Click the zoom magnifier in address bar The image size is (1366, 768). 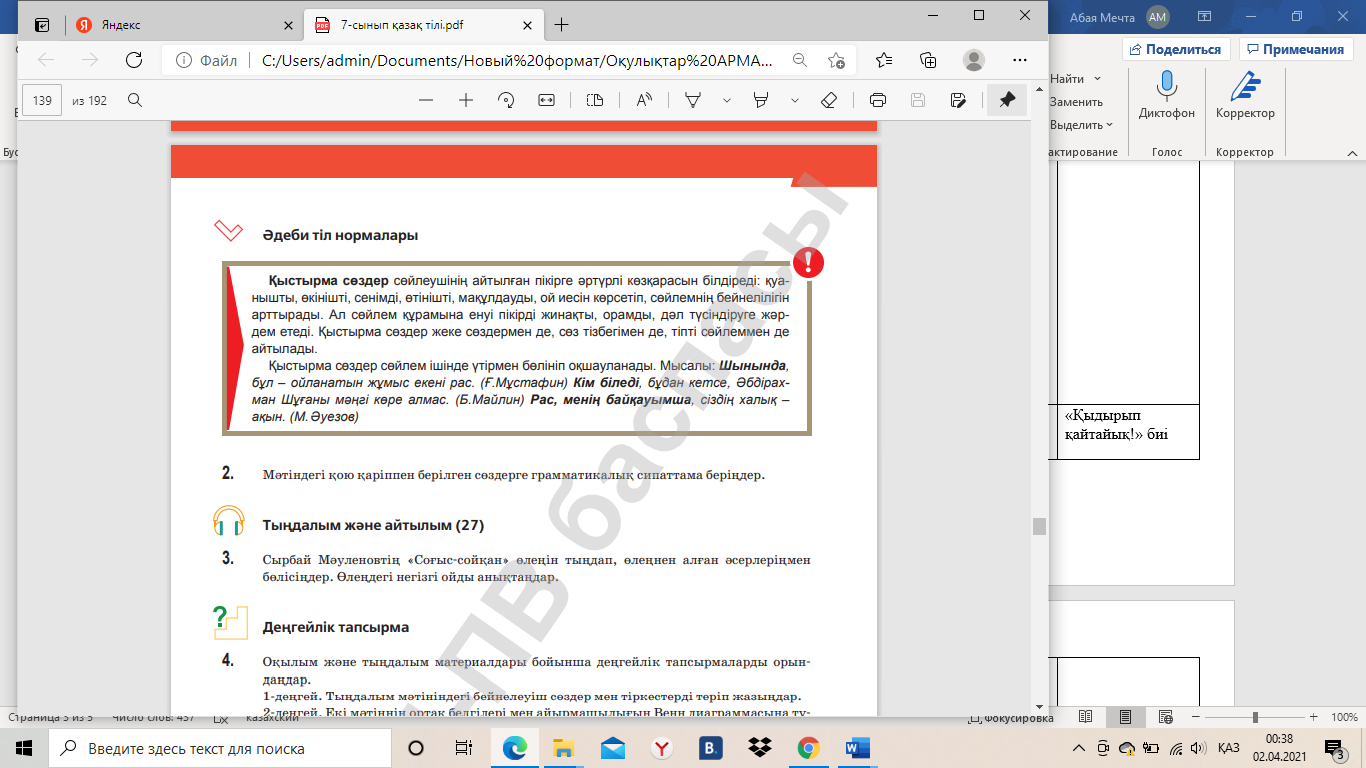point(800,60)
